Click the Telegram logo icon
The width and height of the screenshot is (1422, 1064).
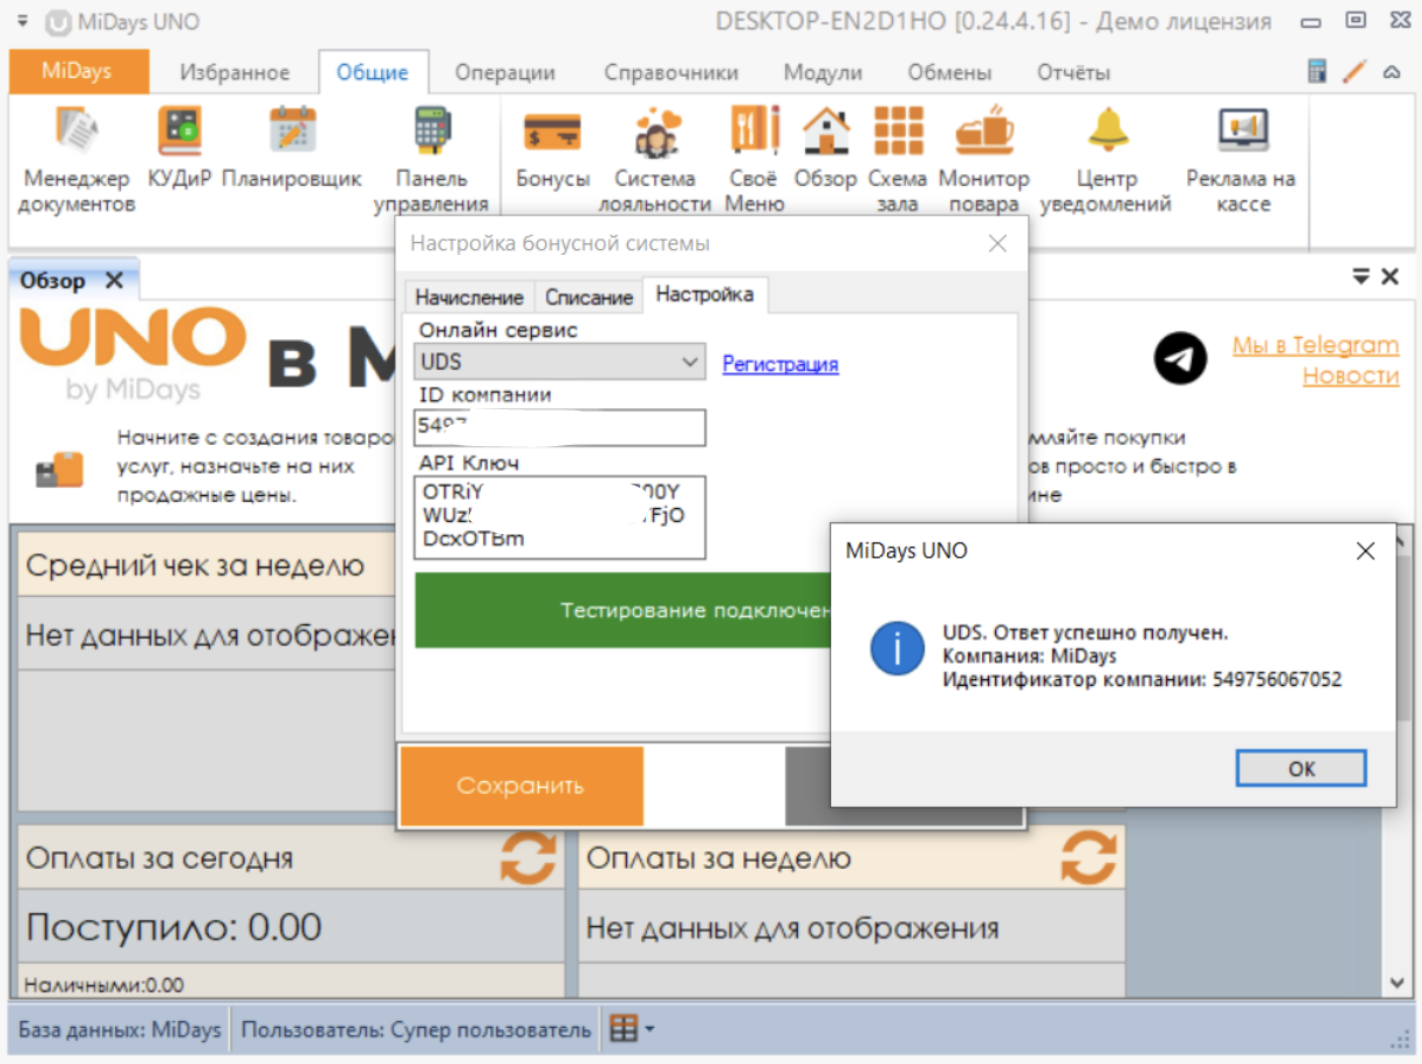[x=1180, y=358]
